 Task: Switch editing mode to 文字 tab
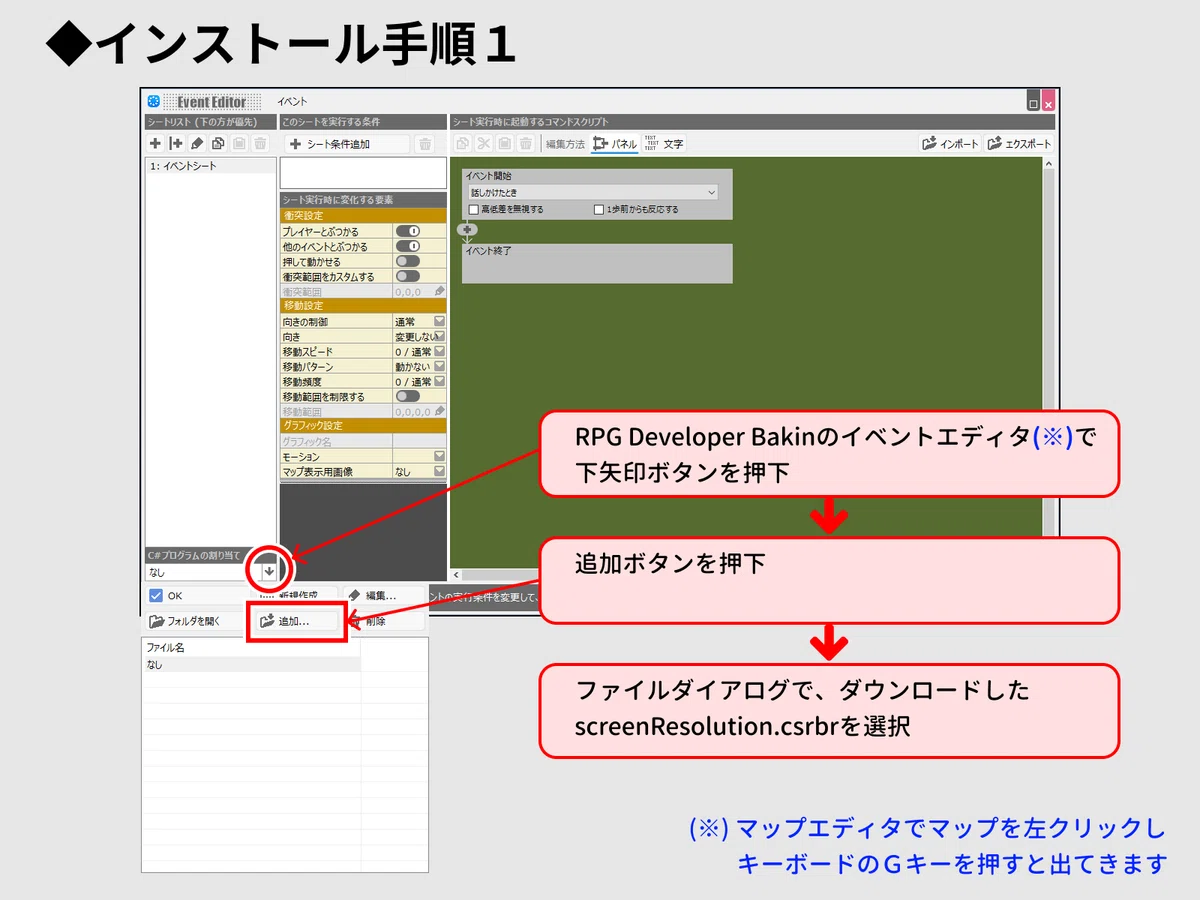(x=664, y=144)
